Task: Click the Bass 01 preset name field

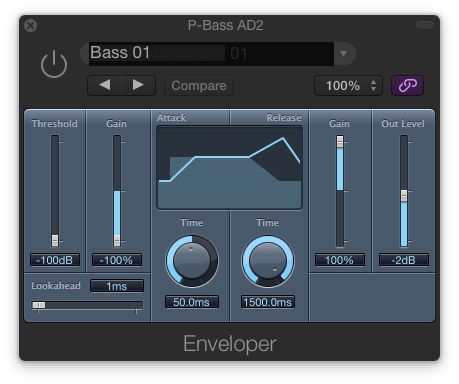Action: pos(211,53)
